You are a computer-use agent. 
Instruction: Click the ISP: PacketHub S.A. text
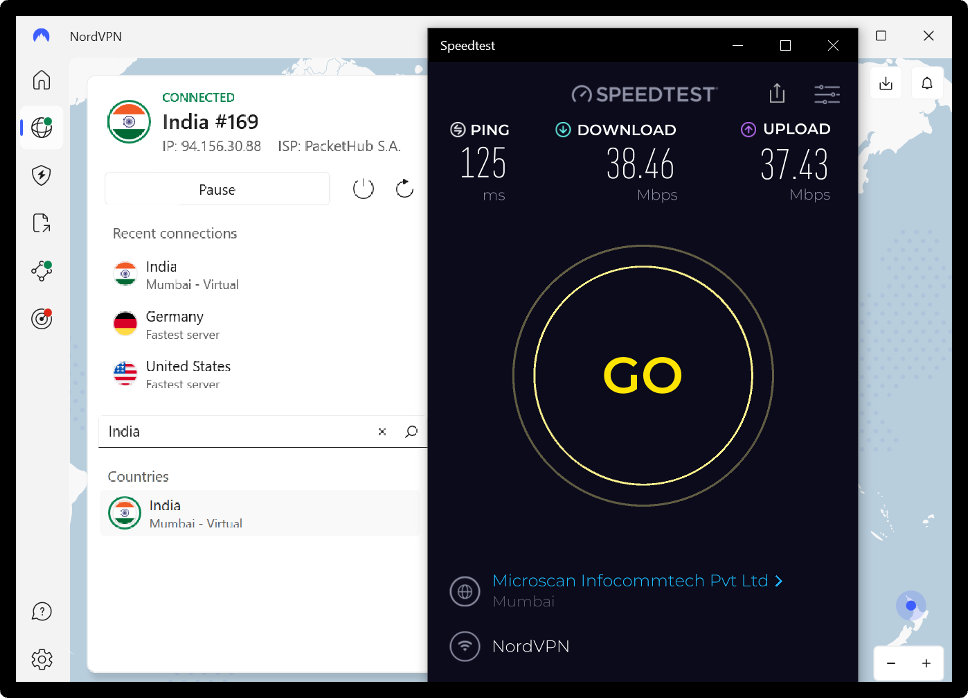tap(339, 146)
